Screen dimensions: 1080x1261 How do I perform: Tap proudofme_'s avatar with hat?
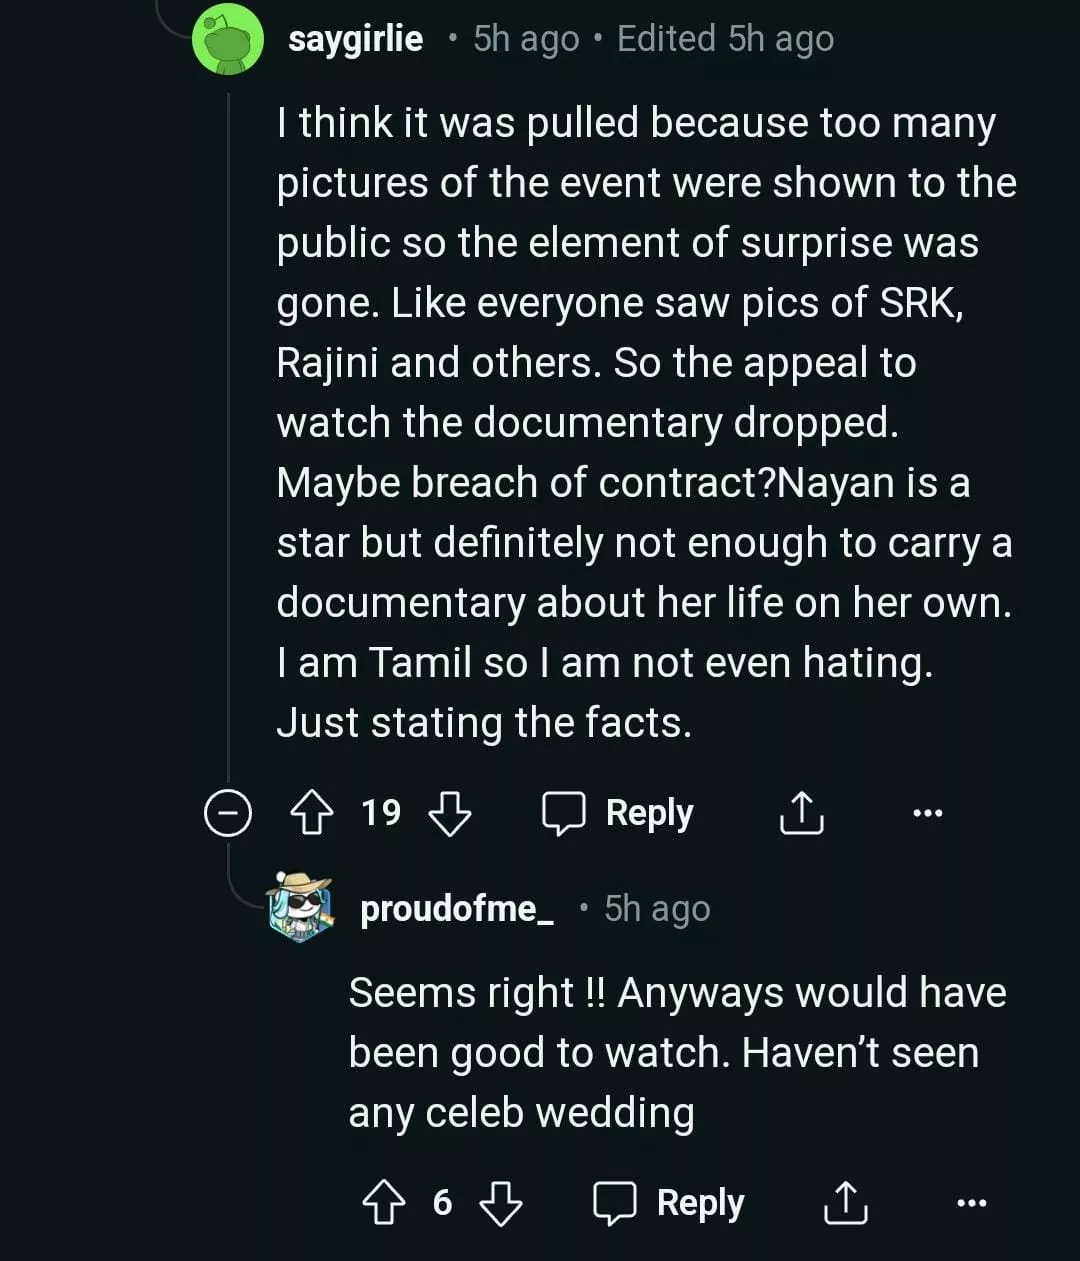click(301, 908)
